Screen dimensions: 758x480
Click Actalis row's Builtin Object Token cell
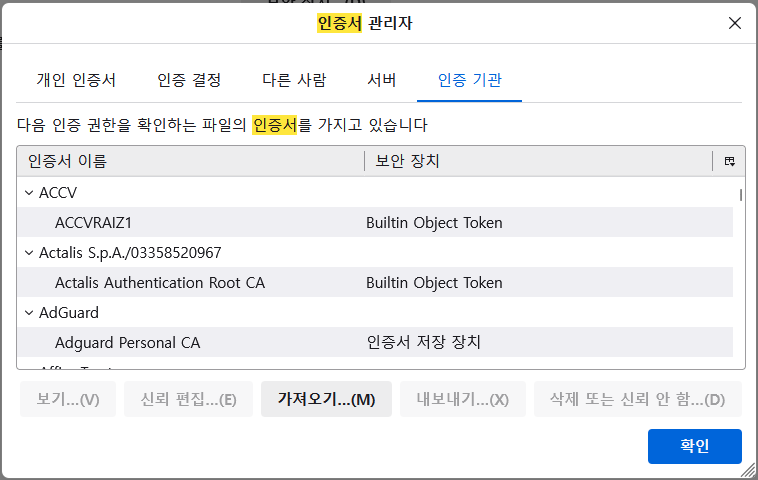(x=434, y=283)
